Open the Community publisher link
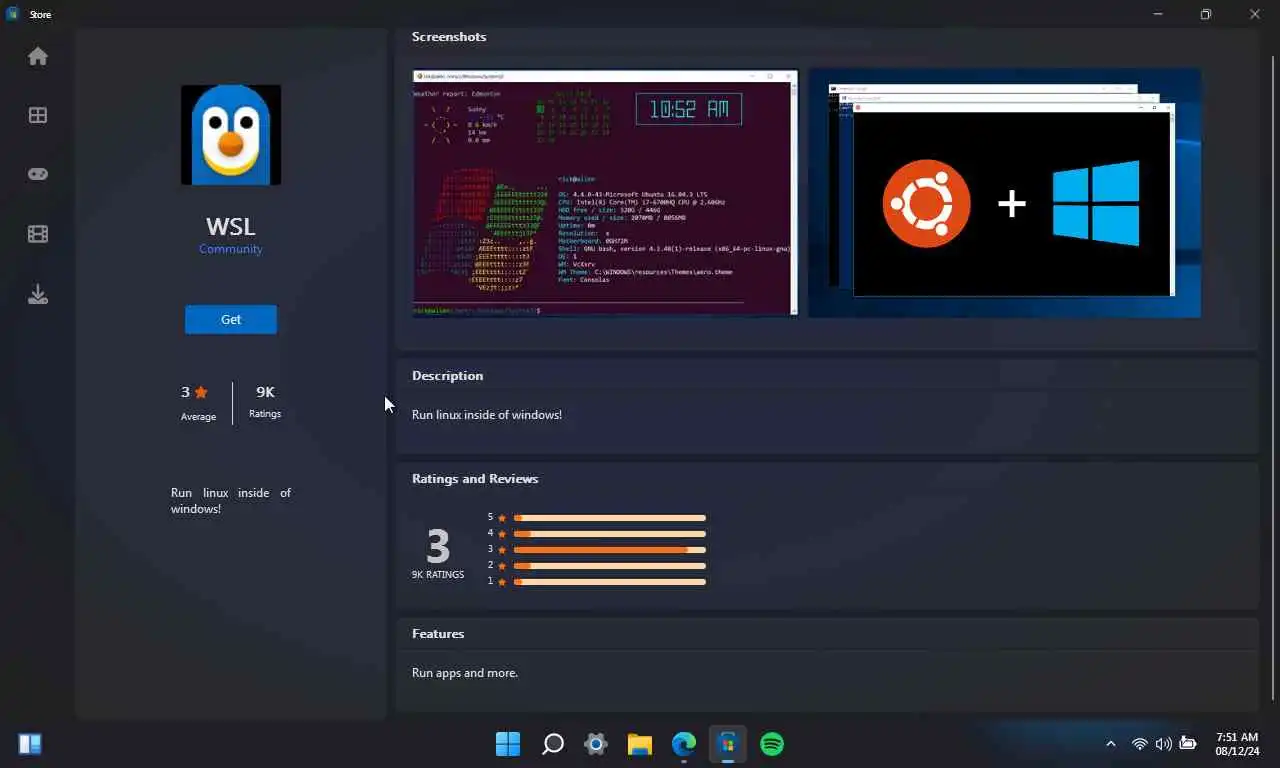Image resolution: width=1280 pixels, height=768 pixels. 231,249
